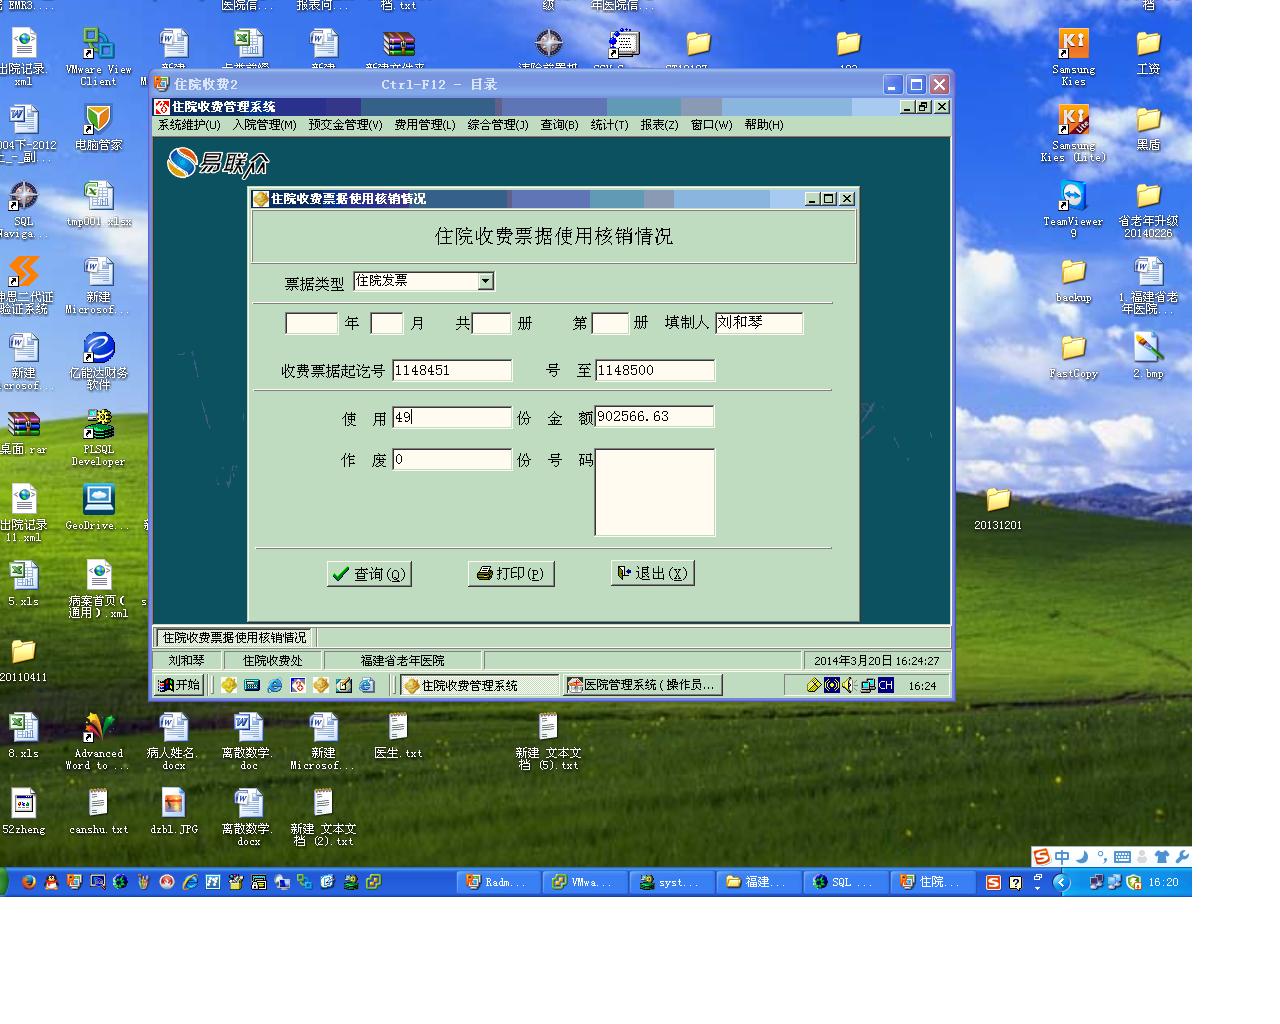1280x1024 pixels.
Task: Click the PLSQL Developer desktop icon
Action: click(98, 437)
